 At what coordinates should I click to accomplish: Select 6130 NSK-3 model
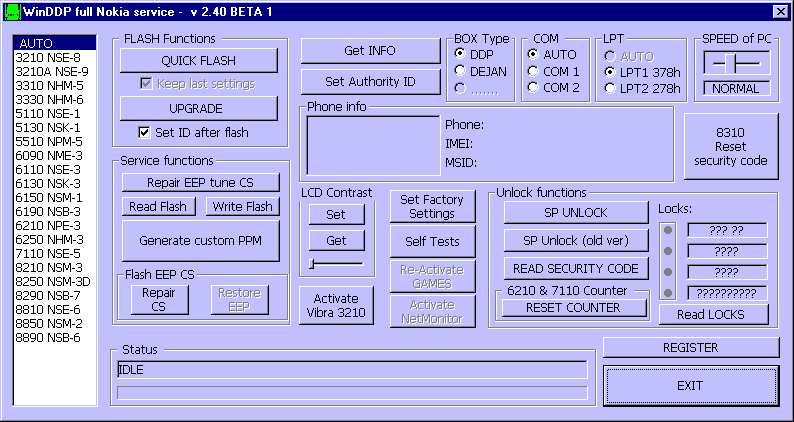[55, 183]
